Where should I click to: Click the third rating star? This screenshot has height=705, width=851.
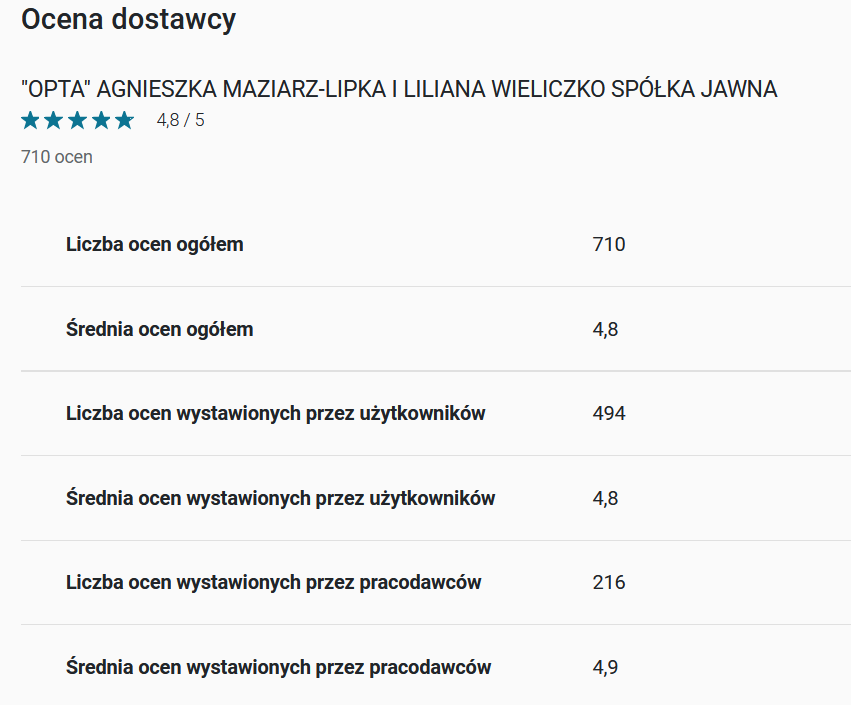point(78,120)
